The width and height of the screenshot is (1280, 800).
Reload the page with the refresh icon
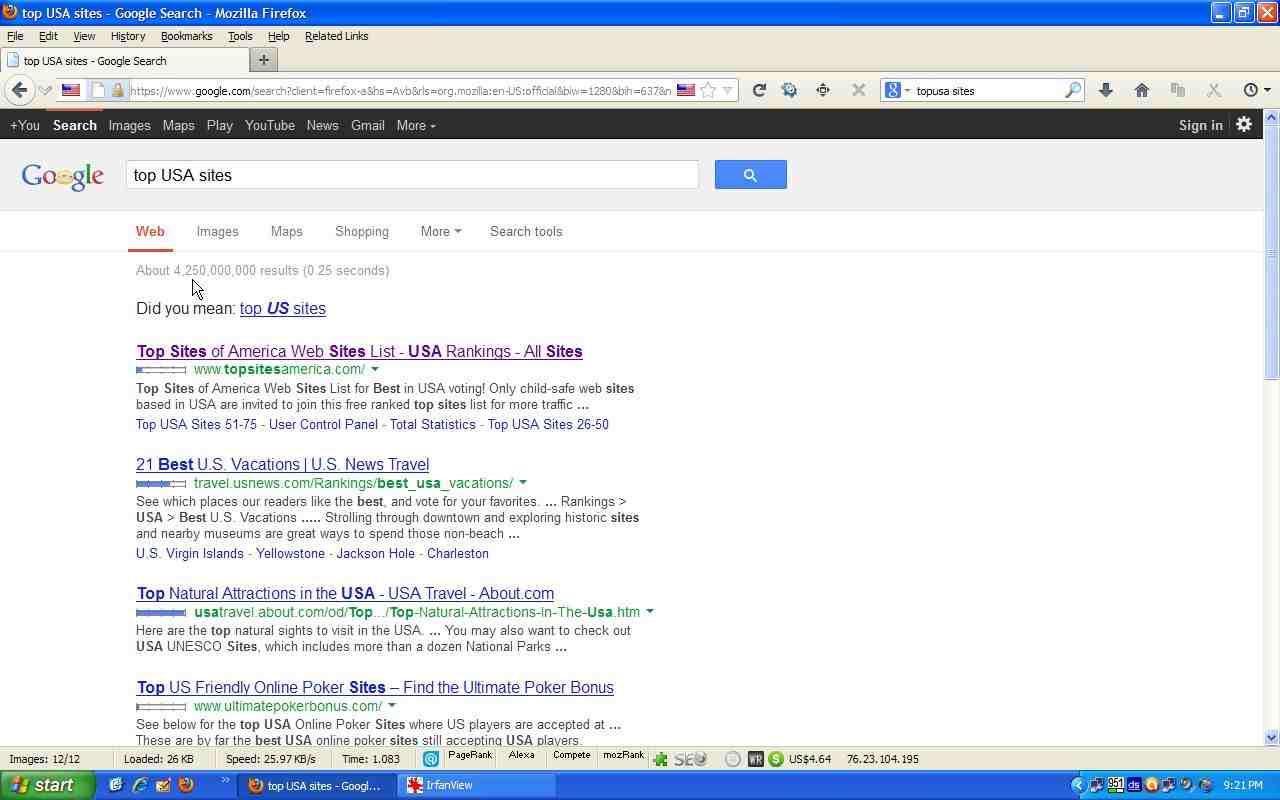[x=759, y=90]
